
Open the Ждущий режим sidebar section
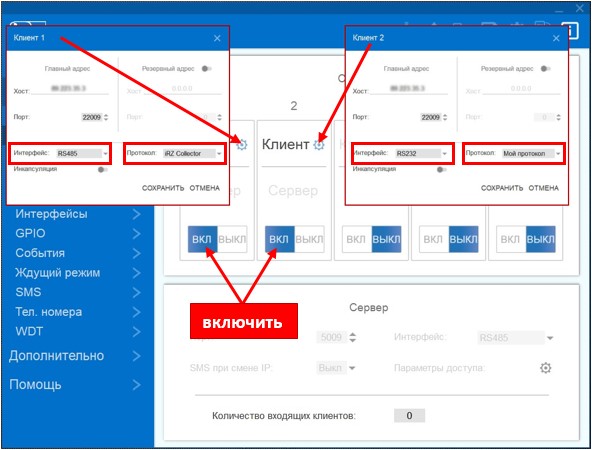click(77, 273)
